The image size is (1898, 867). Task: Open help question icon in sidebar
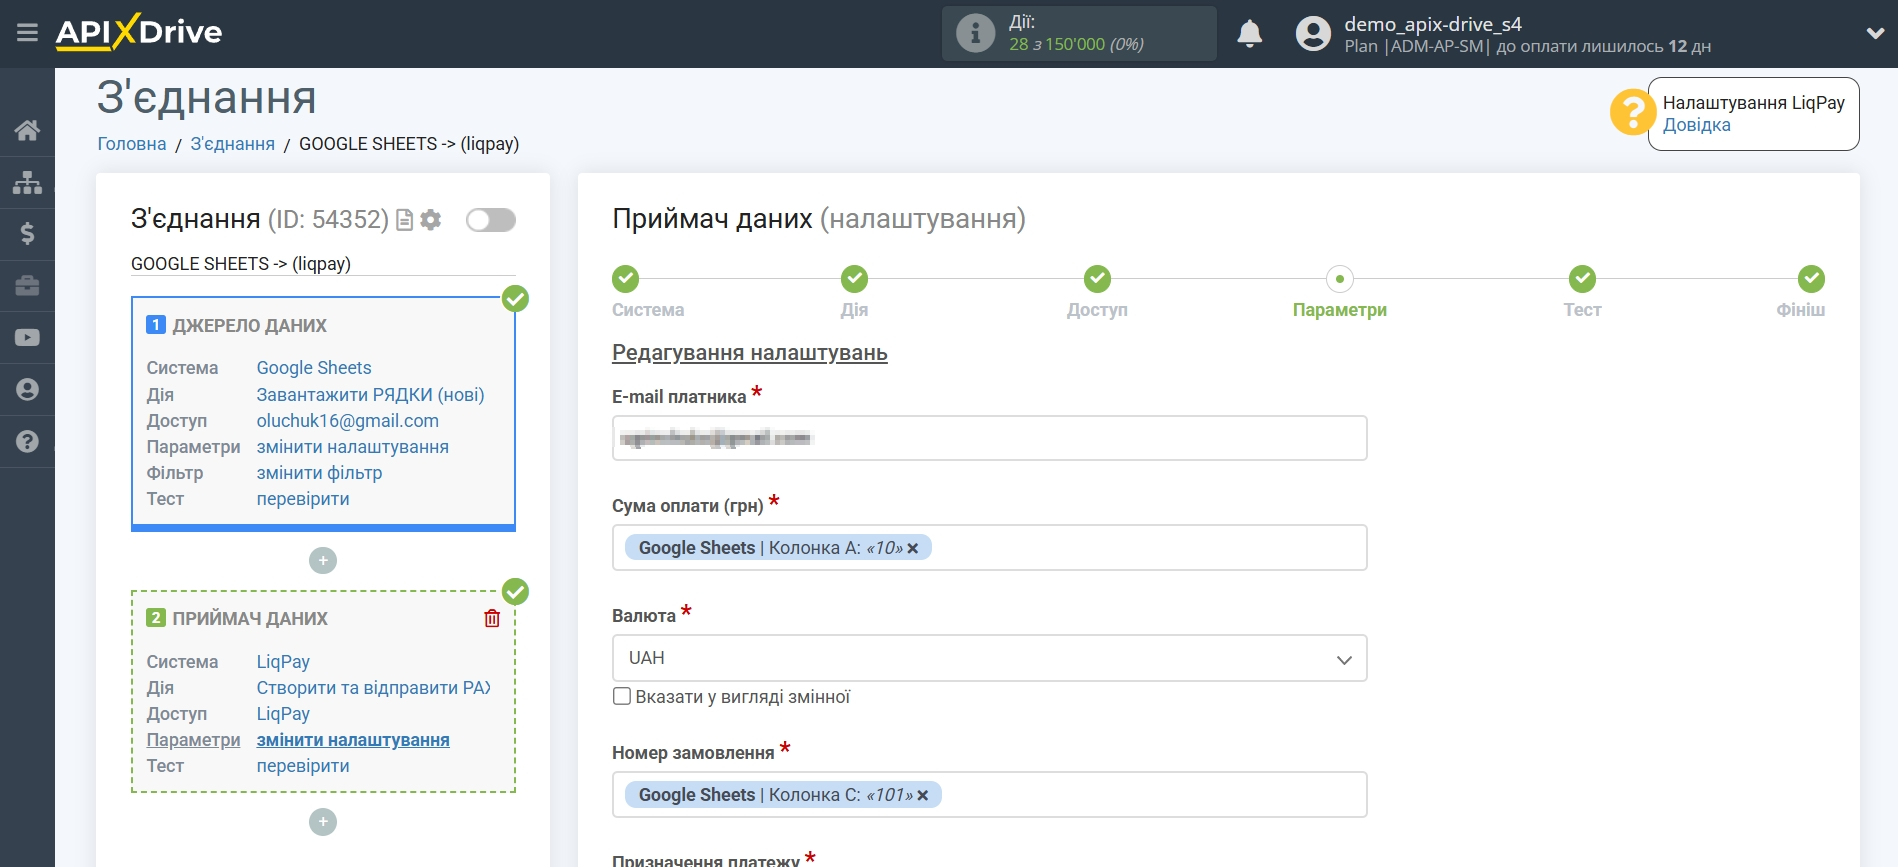(x=27, y=442)
